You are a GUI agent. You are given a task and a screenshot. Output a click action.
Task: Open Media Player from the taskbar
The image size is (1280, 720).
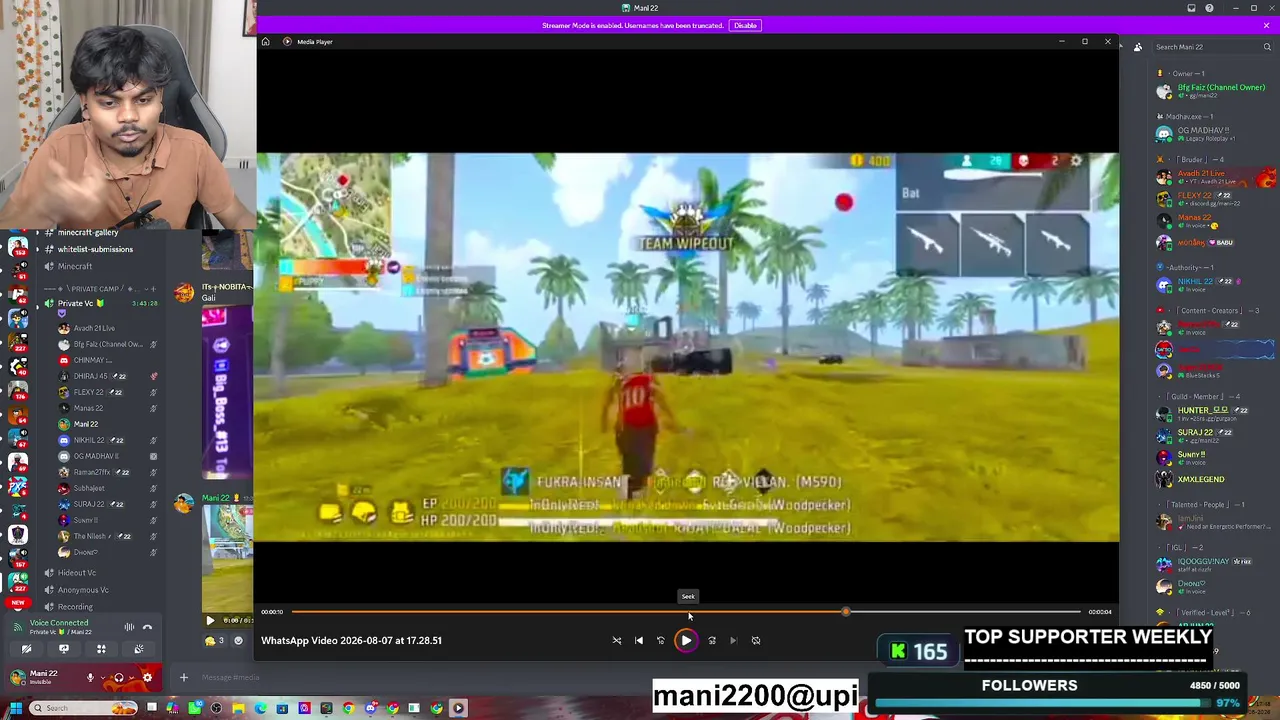pyautogui.click(x=459, y=708)
